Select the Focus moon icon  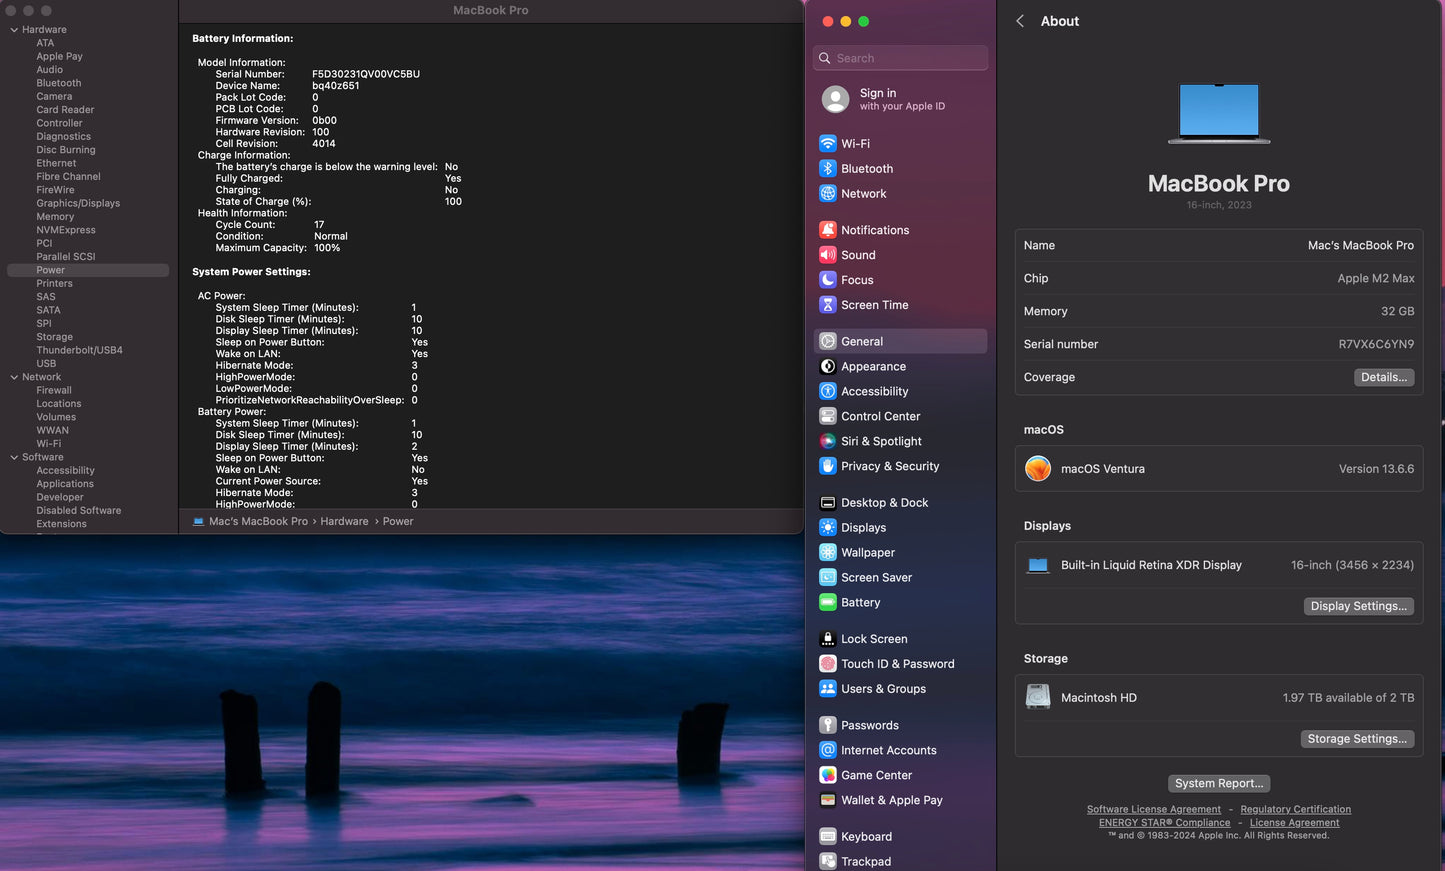(x=828, y=279)
